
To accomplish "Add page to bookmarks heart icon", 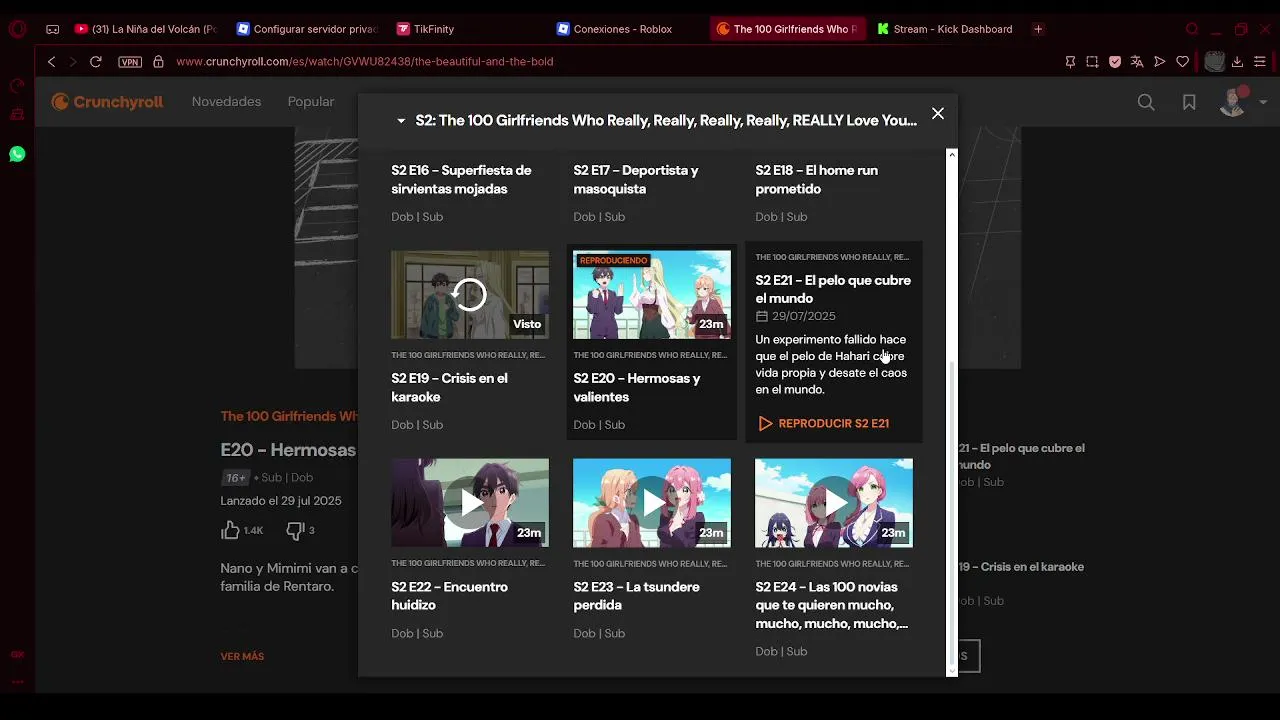I will pos(1183,62).
